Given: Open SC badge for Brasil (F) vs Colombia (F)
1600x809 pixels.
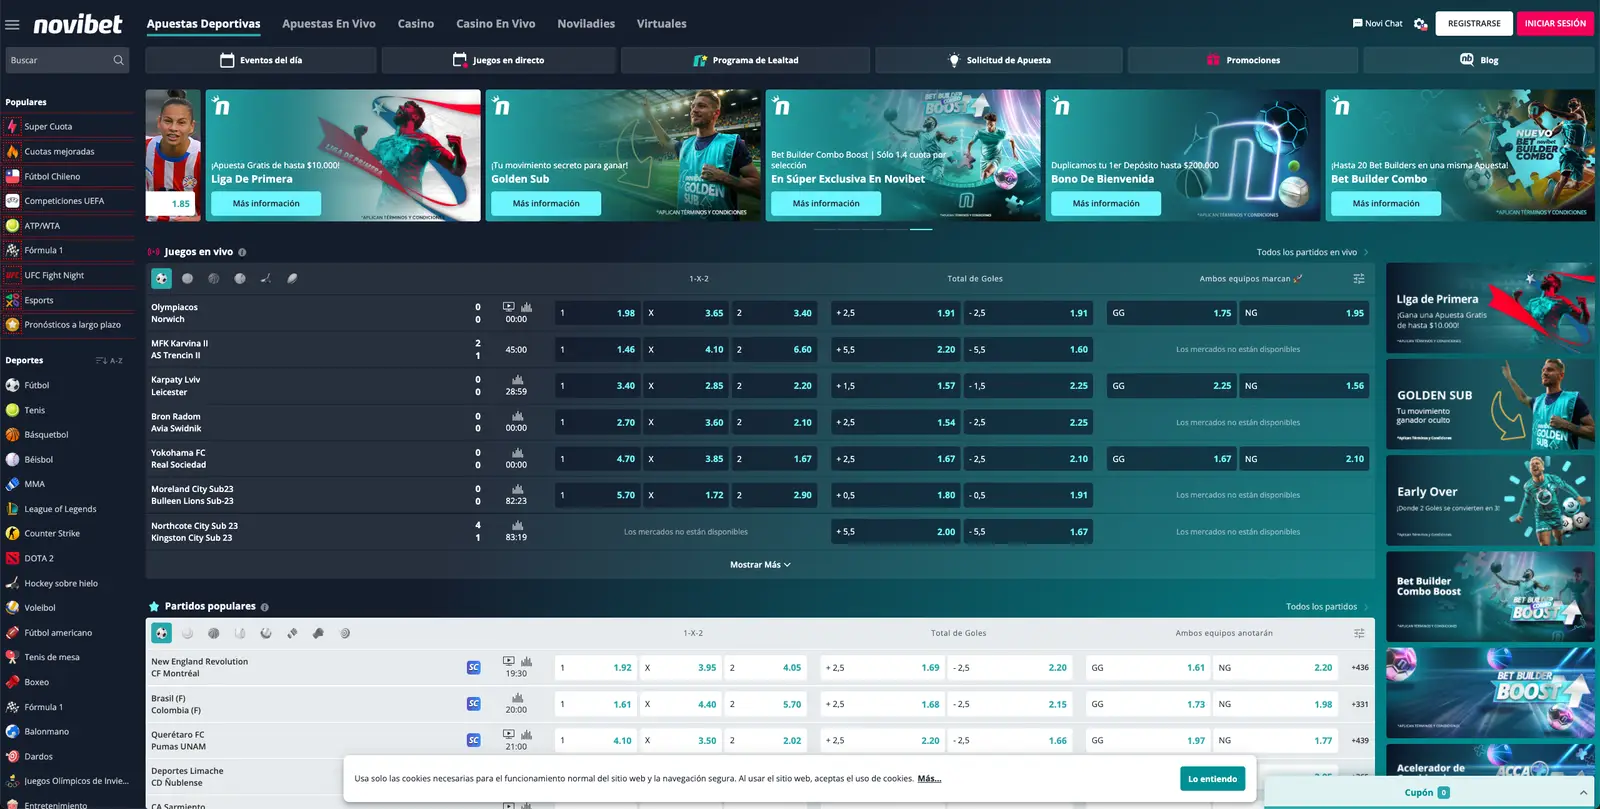Looking at the screenshot, I should pos(474,704).
